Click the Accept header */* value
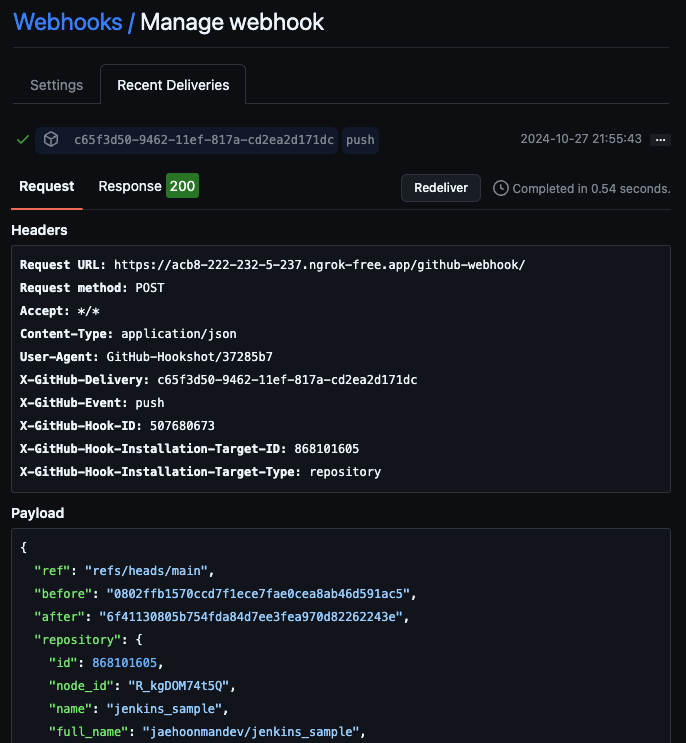The height and width of the screenshot is (743, 686). pyautogui.click(x=89, y=311)
